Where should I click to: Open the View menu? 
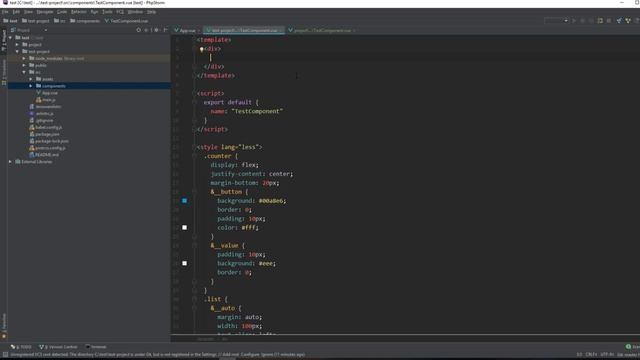pos(28,12)
